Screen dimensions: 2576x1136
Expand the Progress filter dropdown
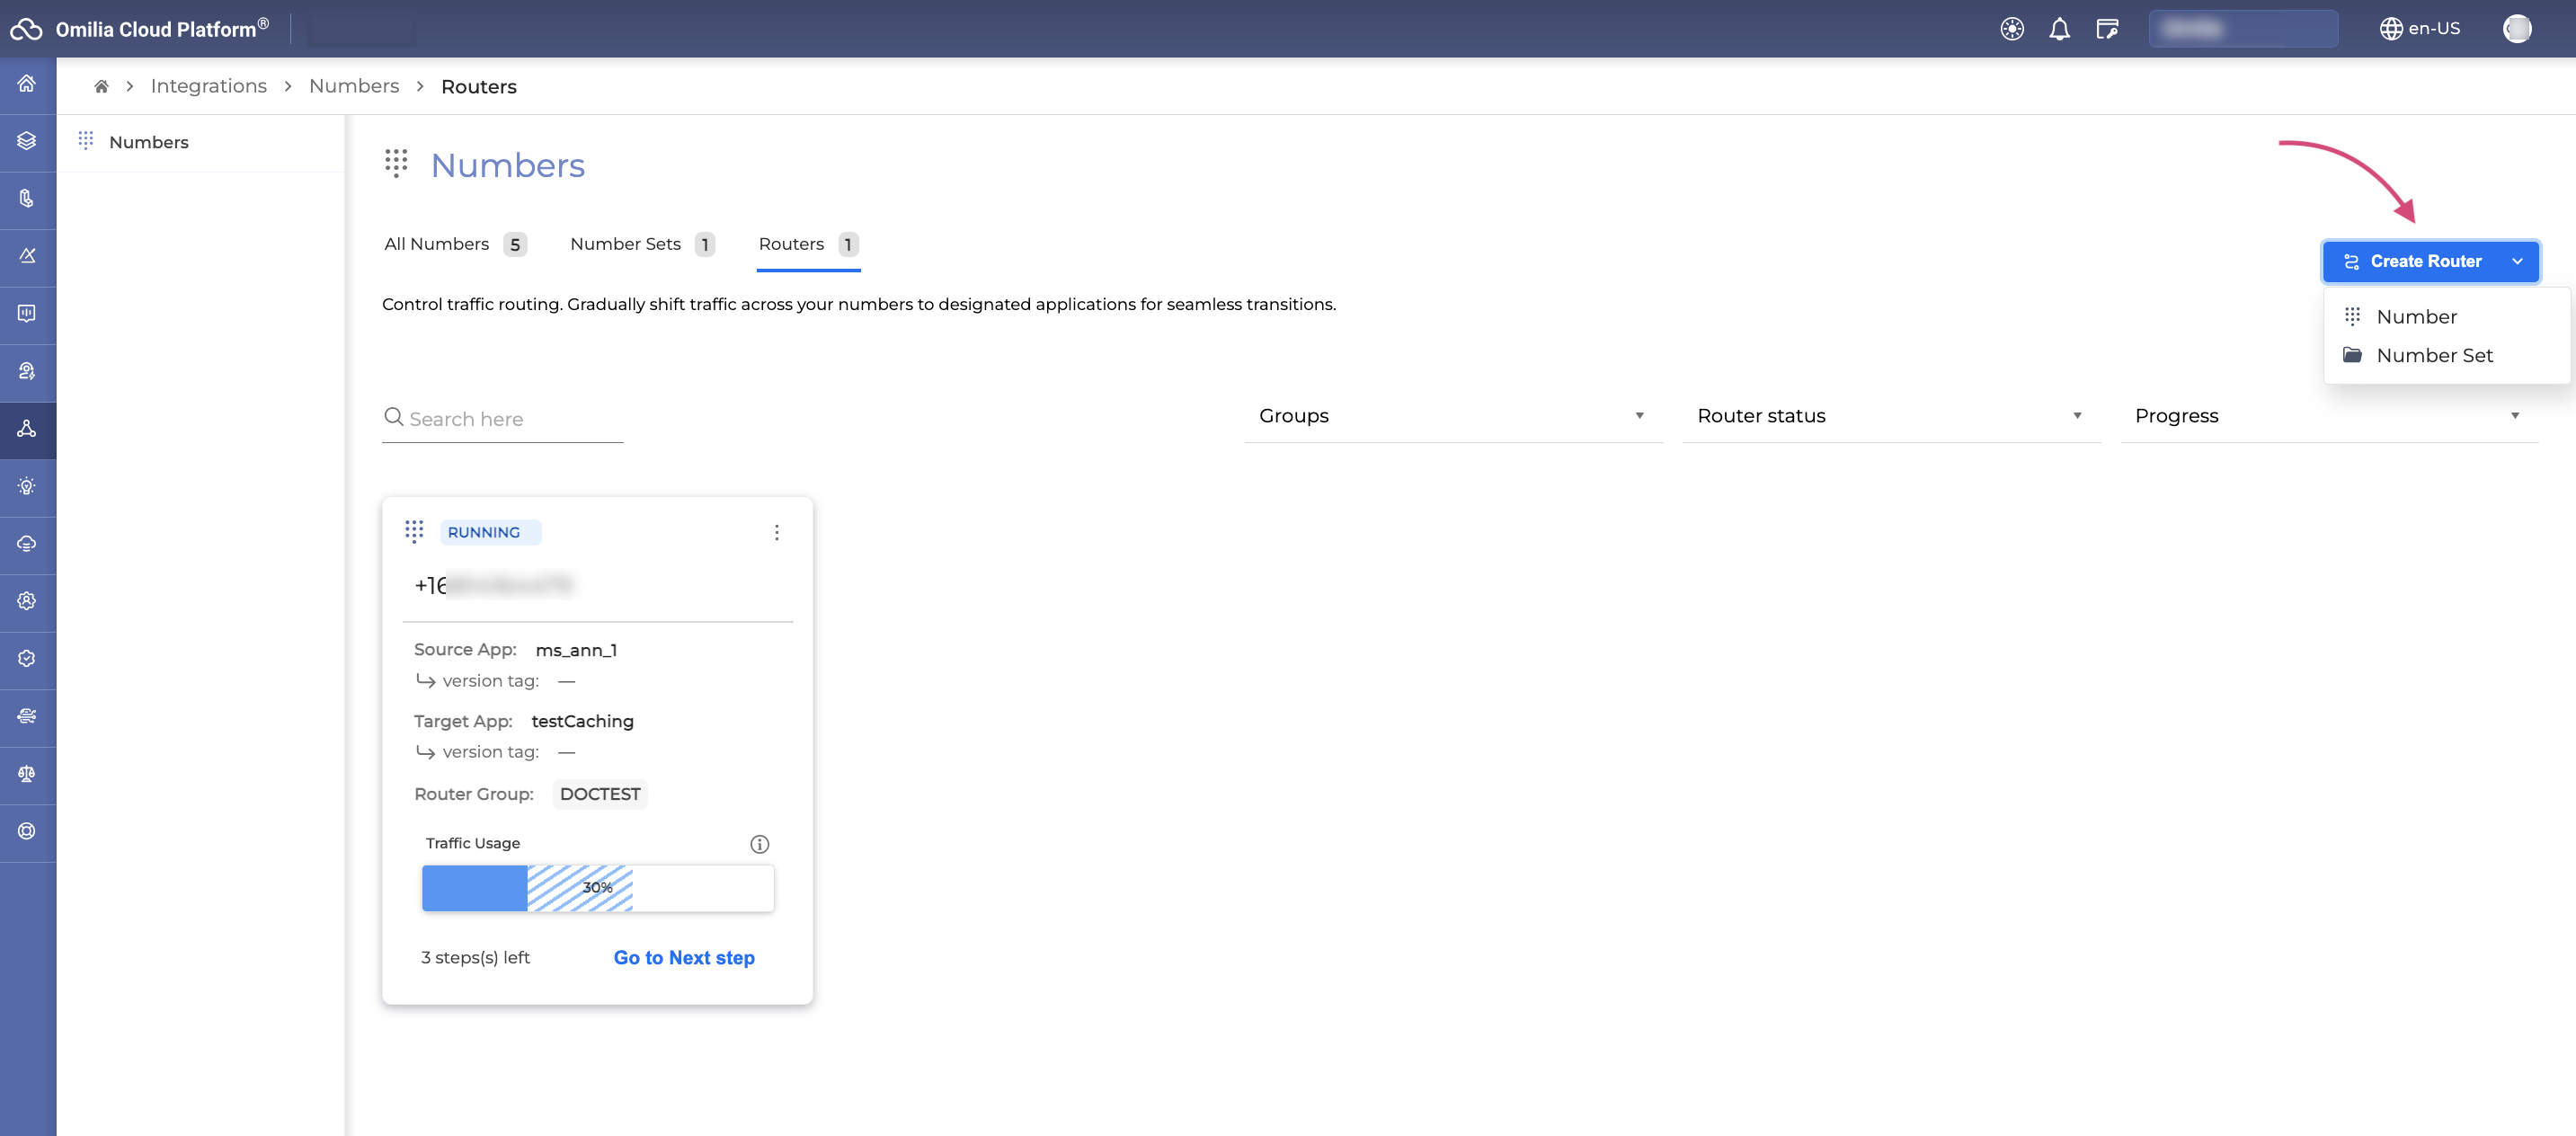[x=2327, y=416]
